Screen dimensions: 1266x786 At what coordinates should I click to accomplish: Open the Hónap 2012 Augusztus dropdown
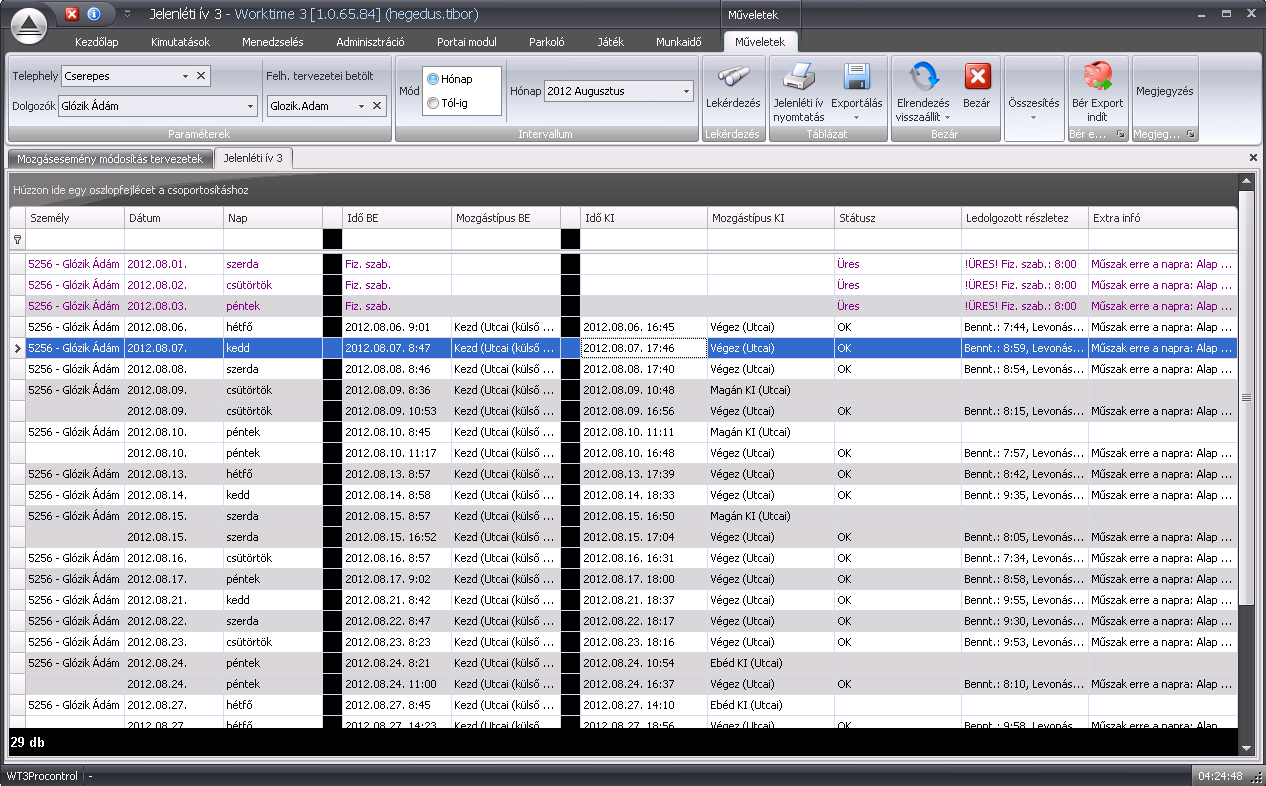[x=687, y=91]
